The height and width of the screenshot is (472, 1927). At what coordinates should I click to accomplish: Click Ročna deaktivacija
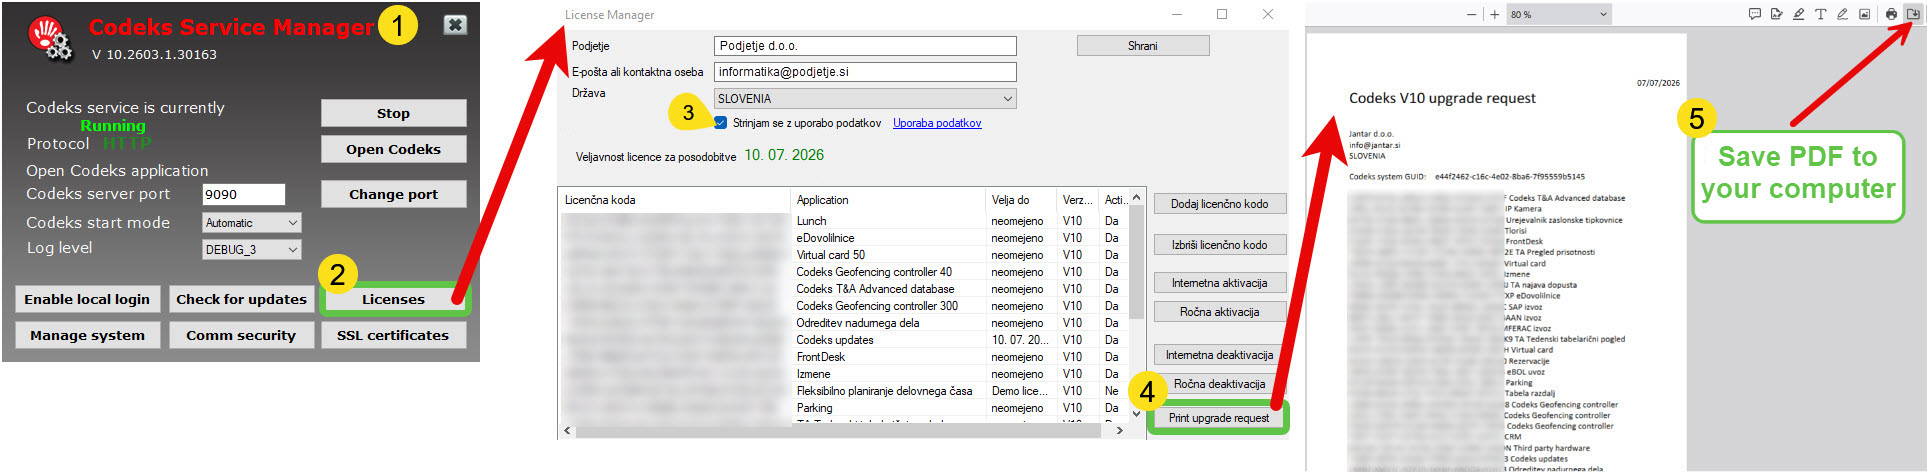click(1219, 384)
